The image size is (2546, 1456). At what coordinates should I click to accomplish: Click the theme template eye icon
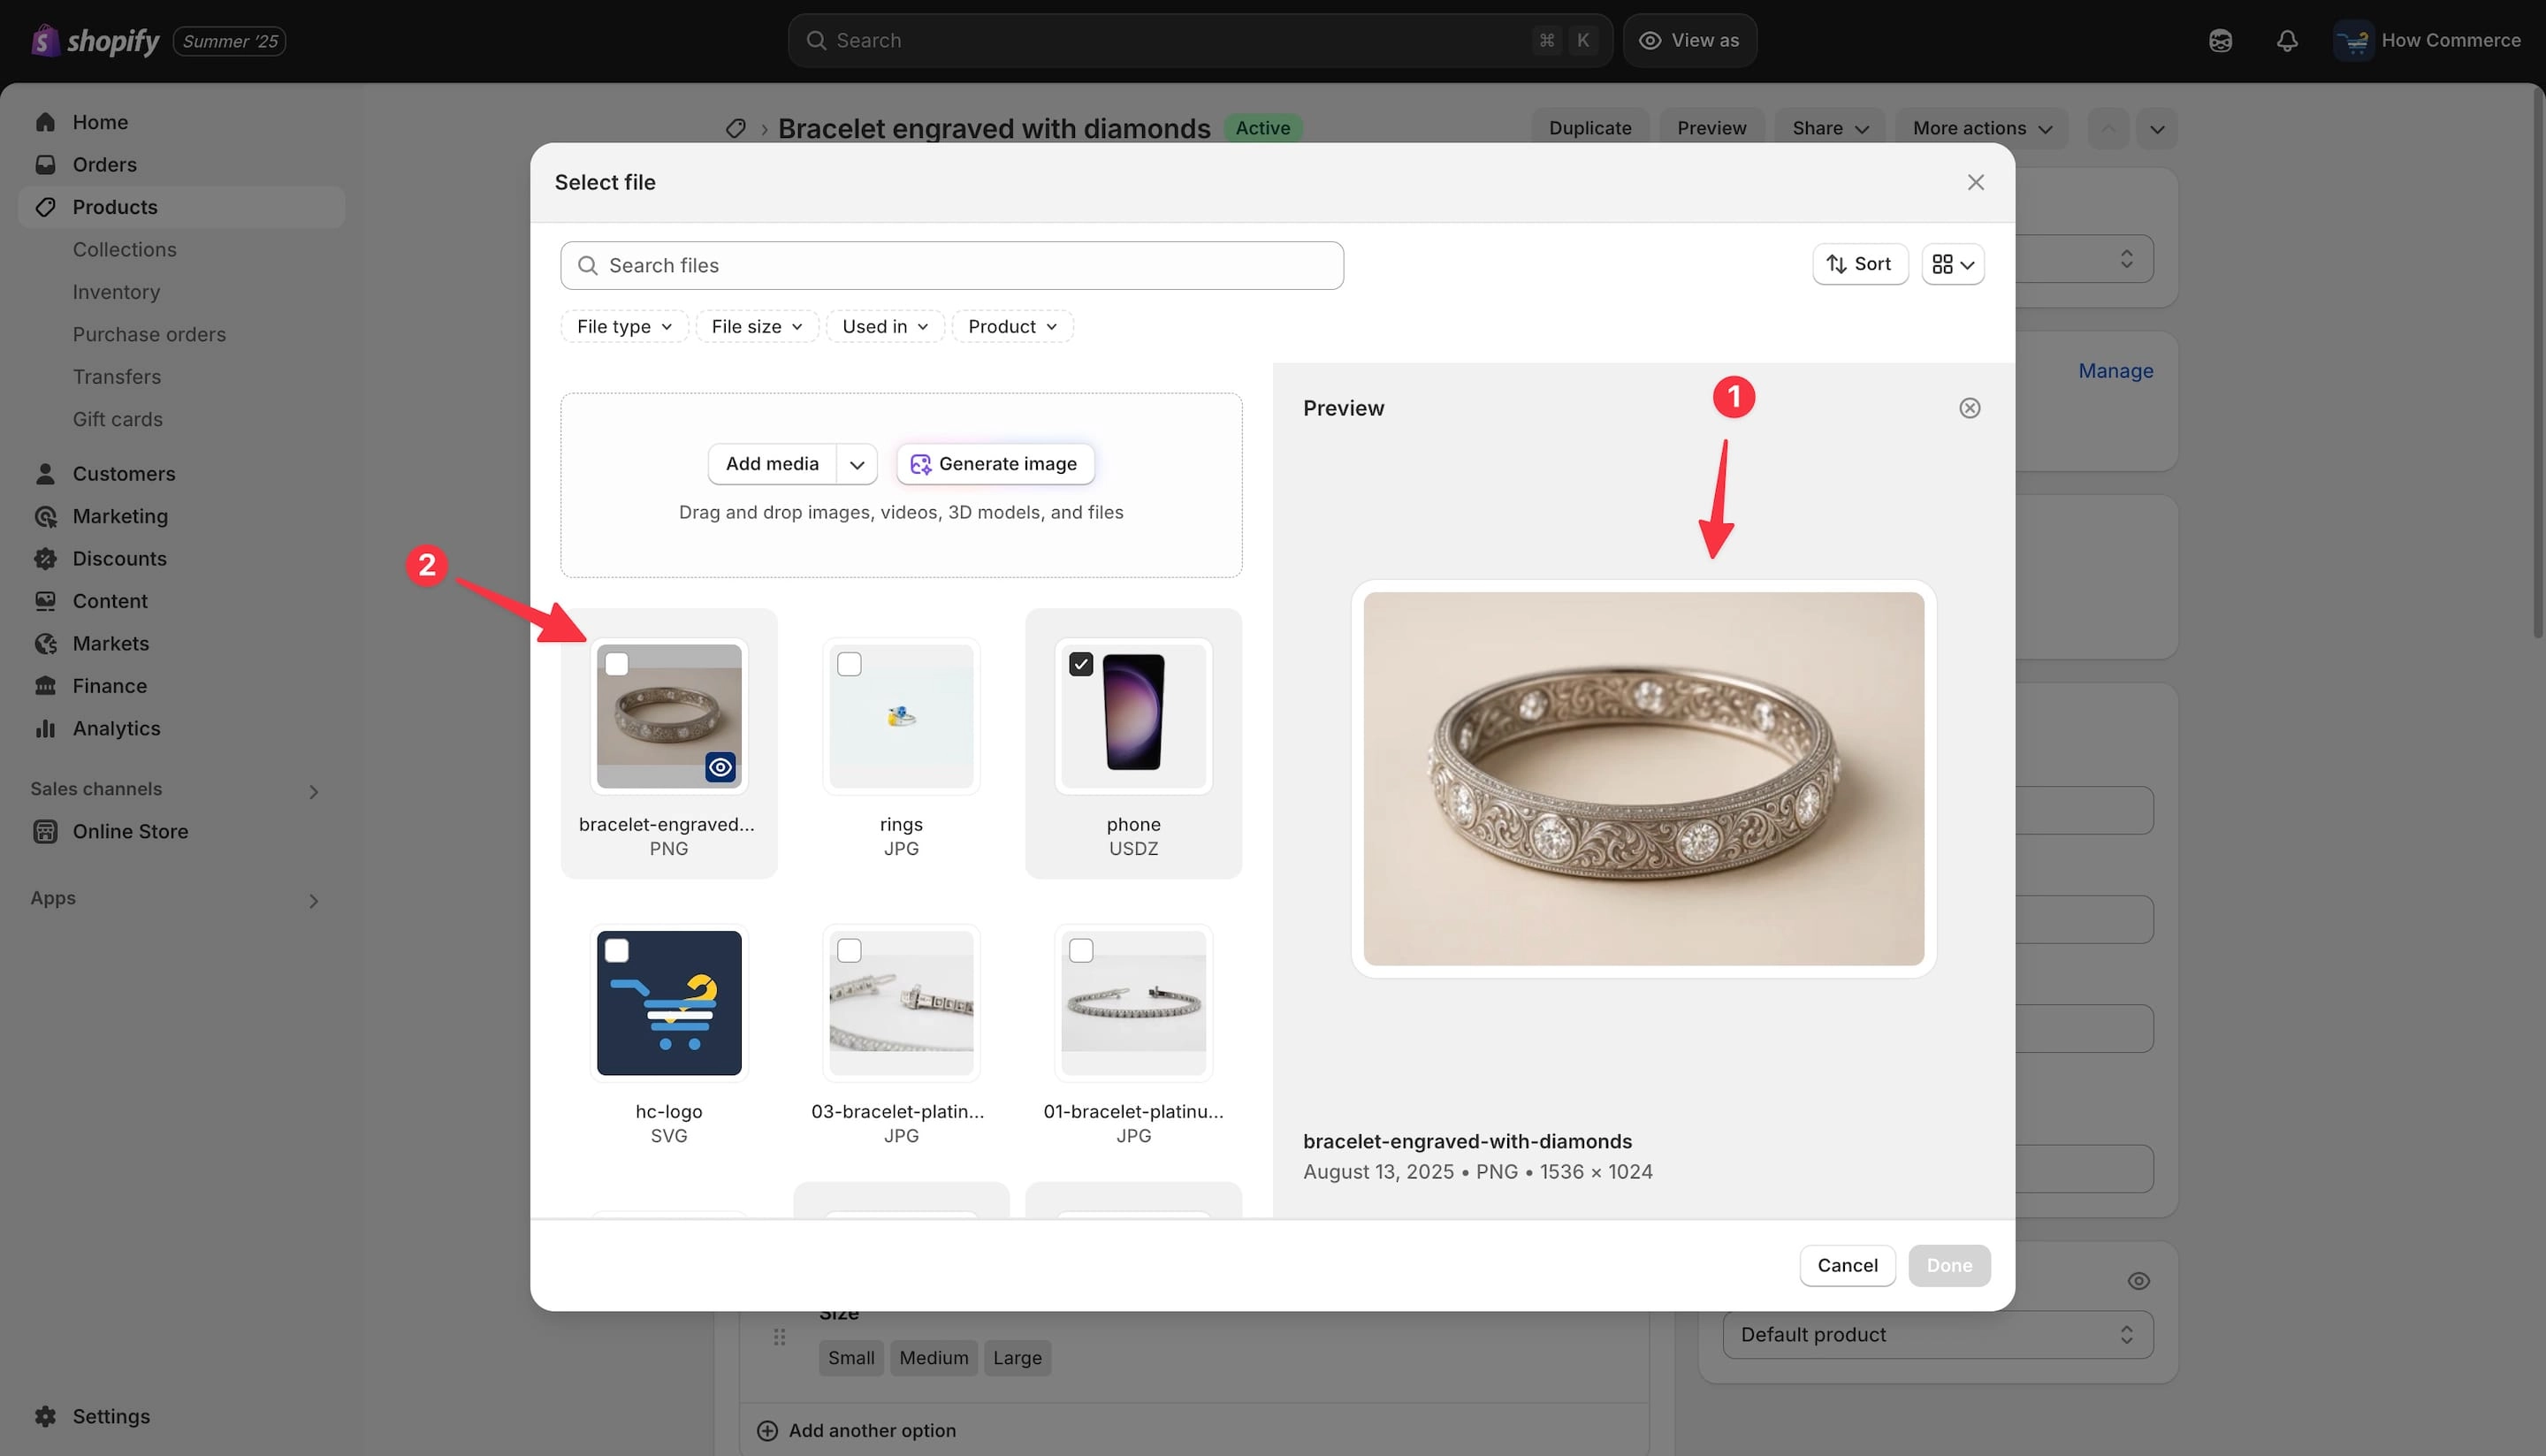tap(2138, 1281)
